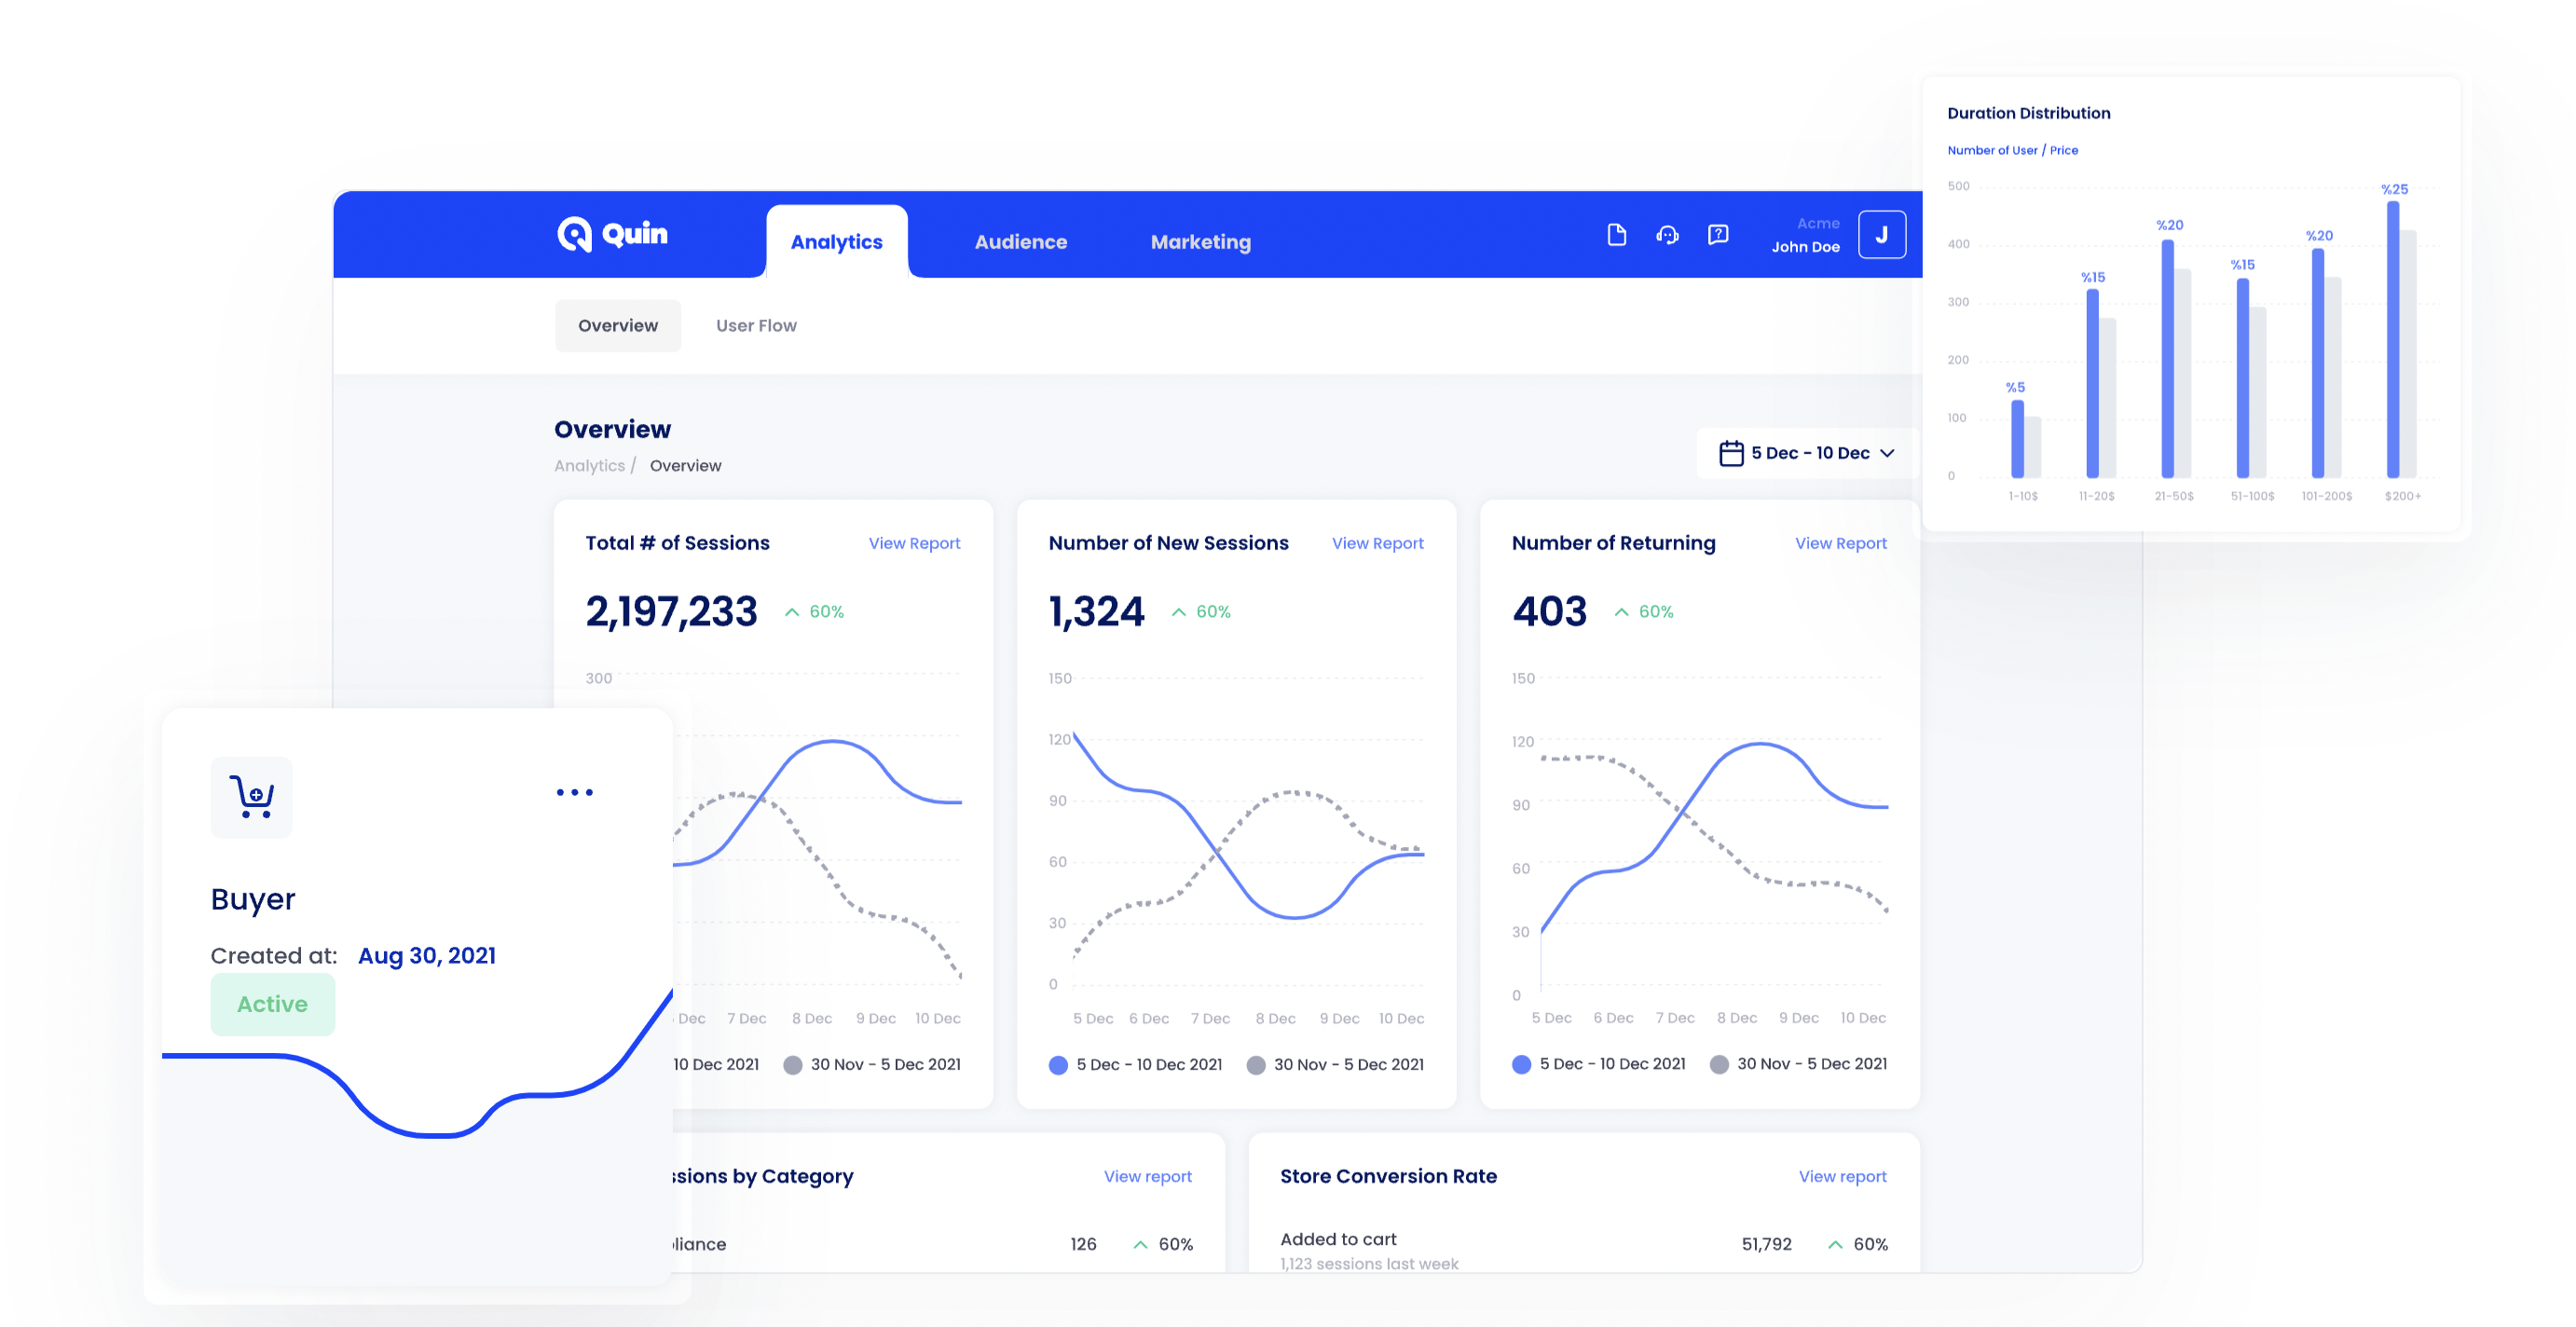2576x1327 pixels.
Task: Open the three-dot menu on Buyer card
Action: [574, 792]
